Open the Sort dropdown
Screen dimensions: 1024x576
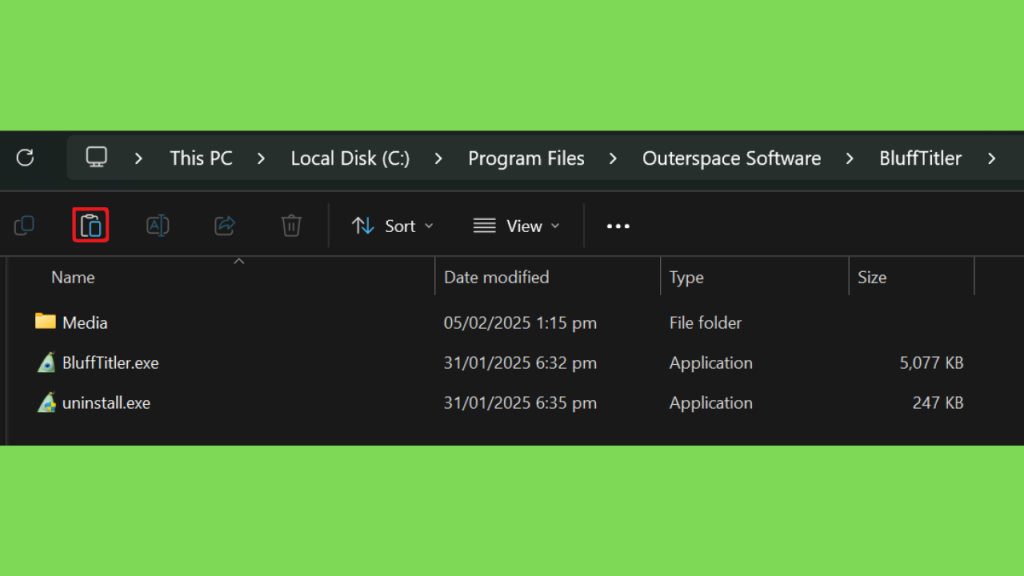[392, 226]
